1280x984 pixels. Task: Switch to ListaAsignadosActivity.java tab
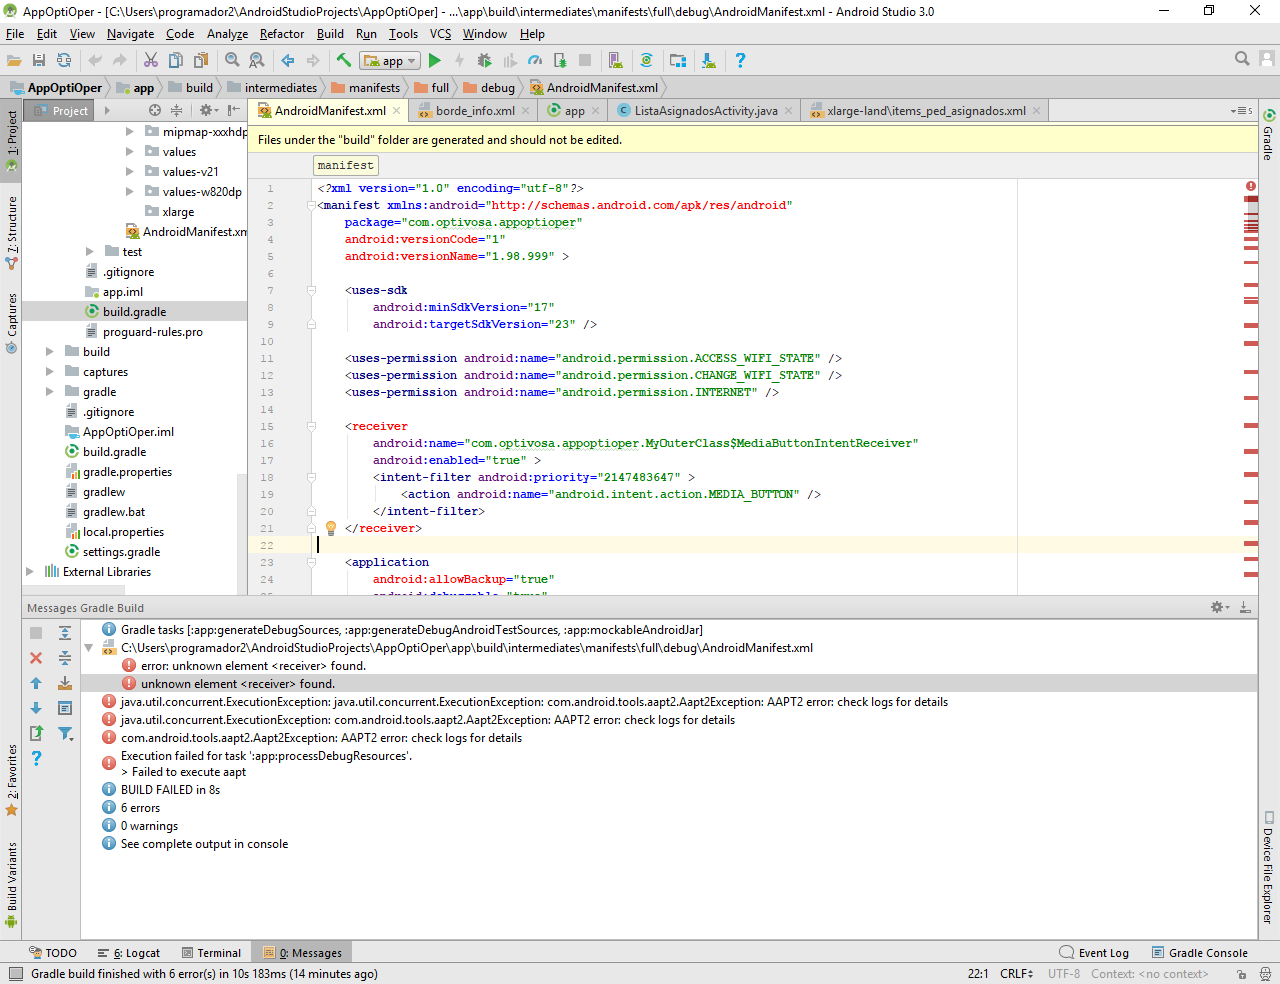[x=706, y=110]
